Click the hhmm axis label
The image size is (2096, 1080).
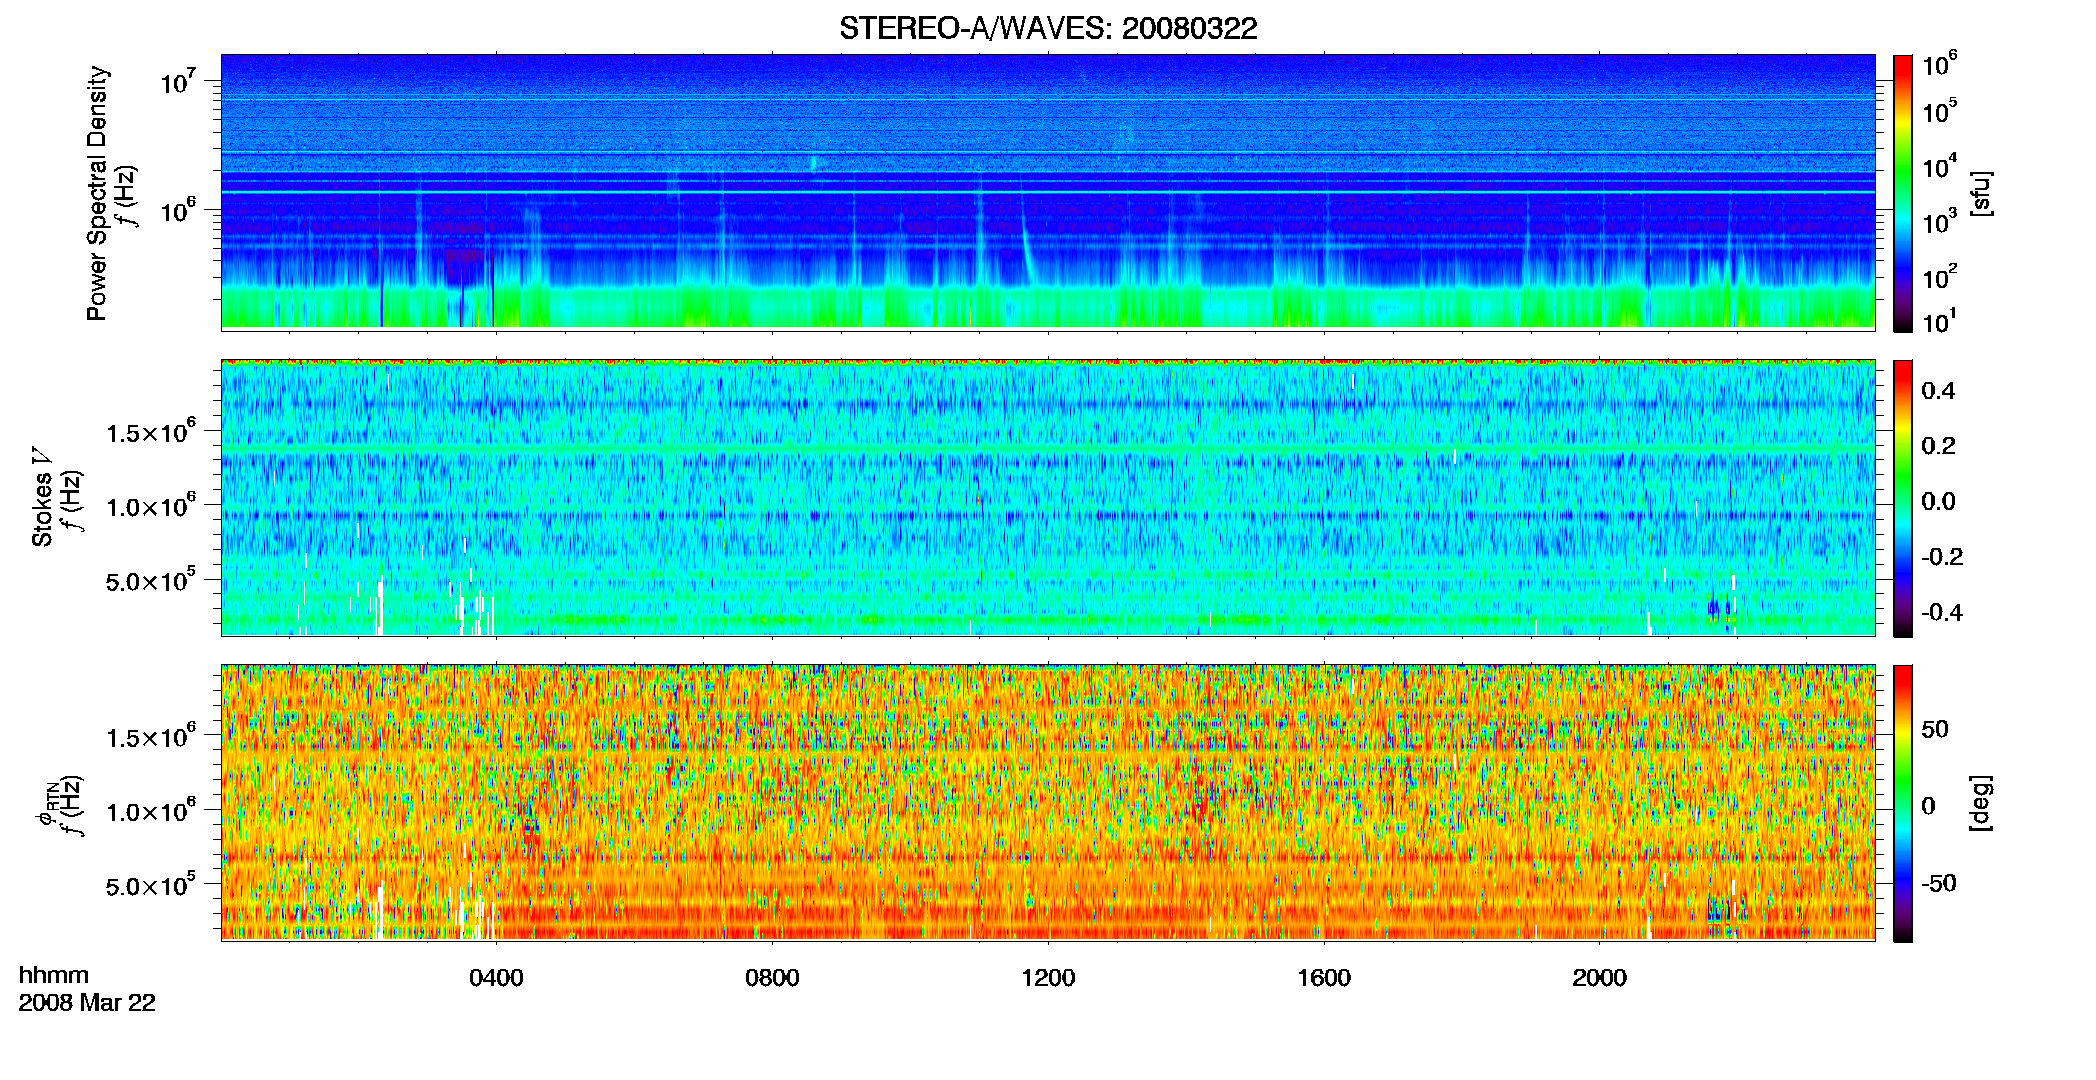(54, 975)
